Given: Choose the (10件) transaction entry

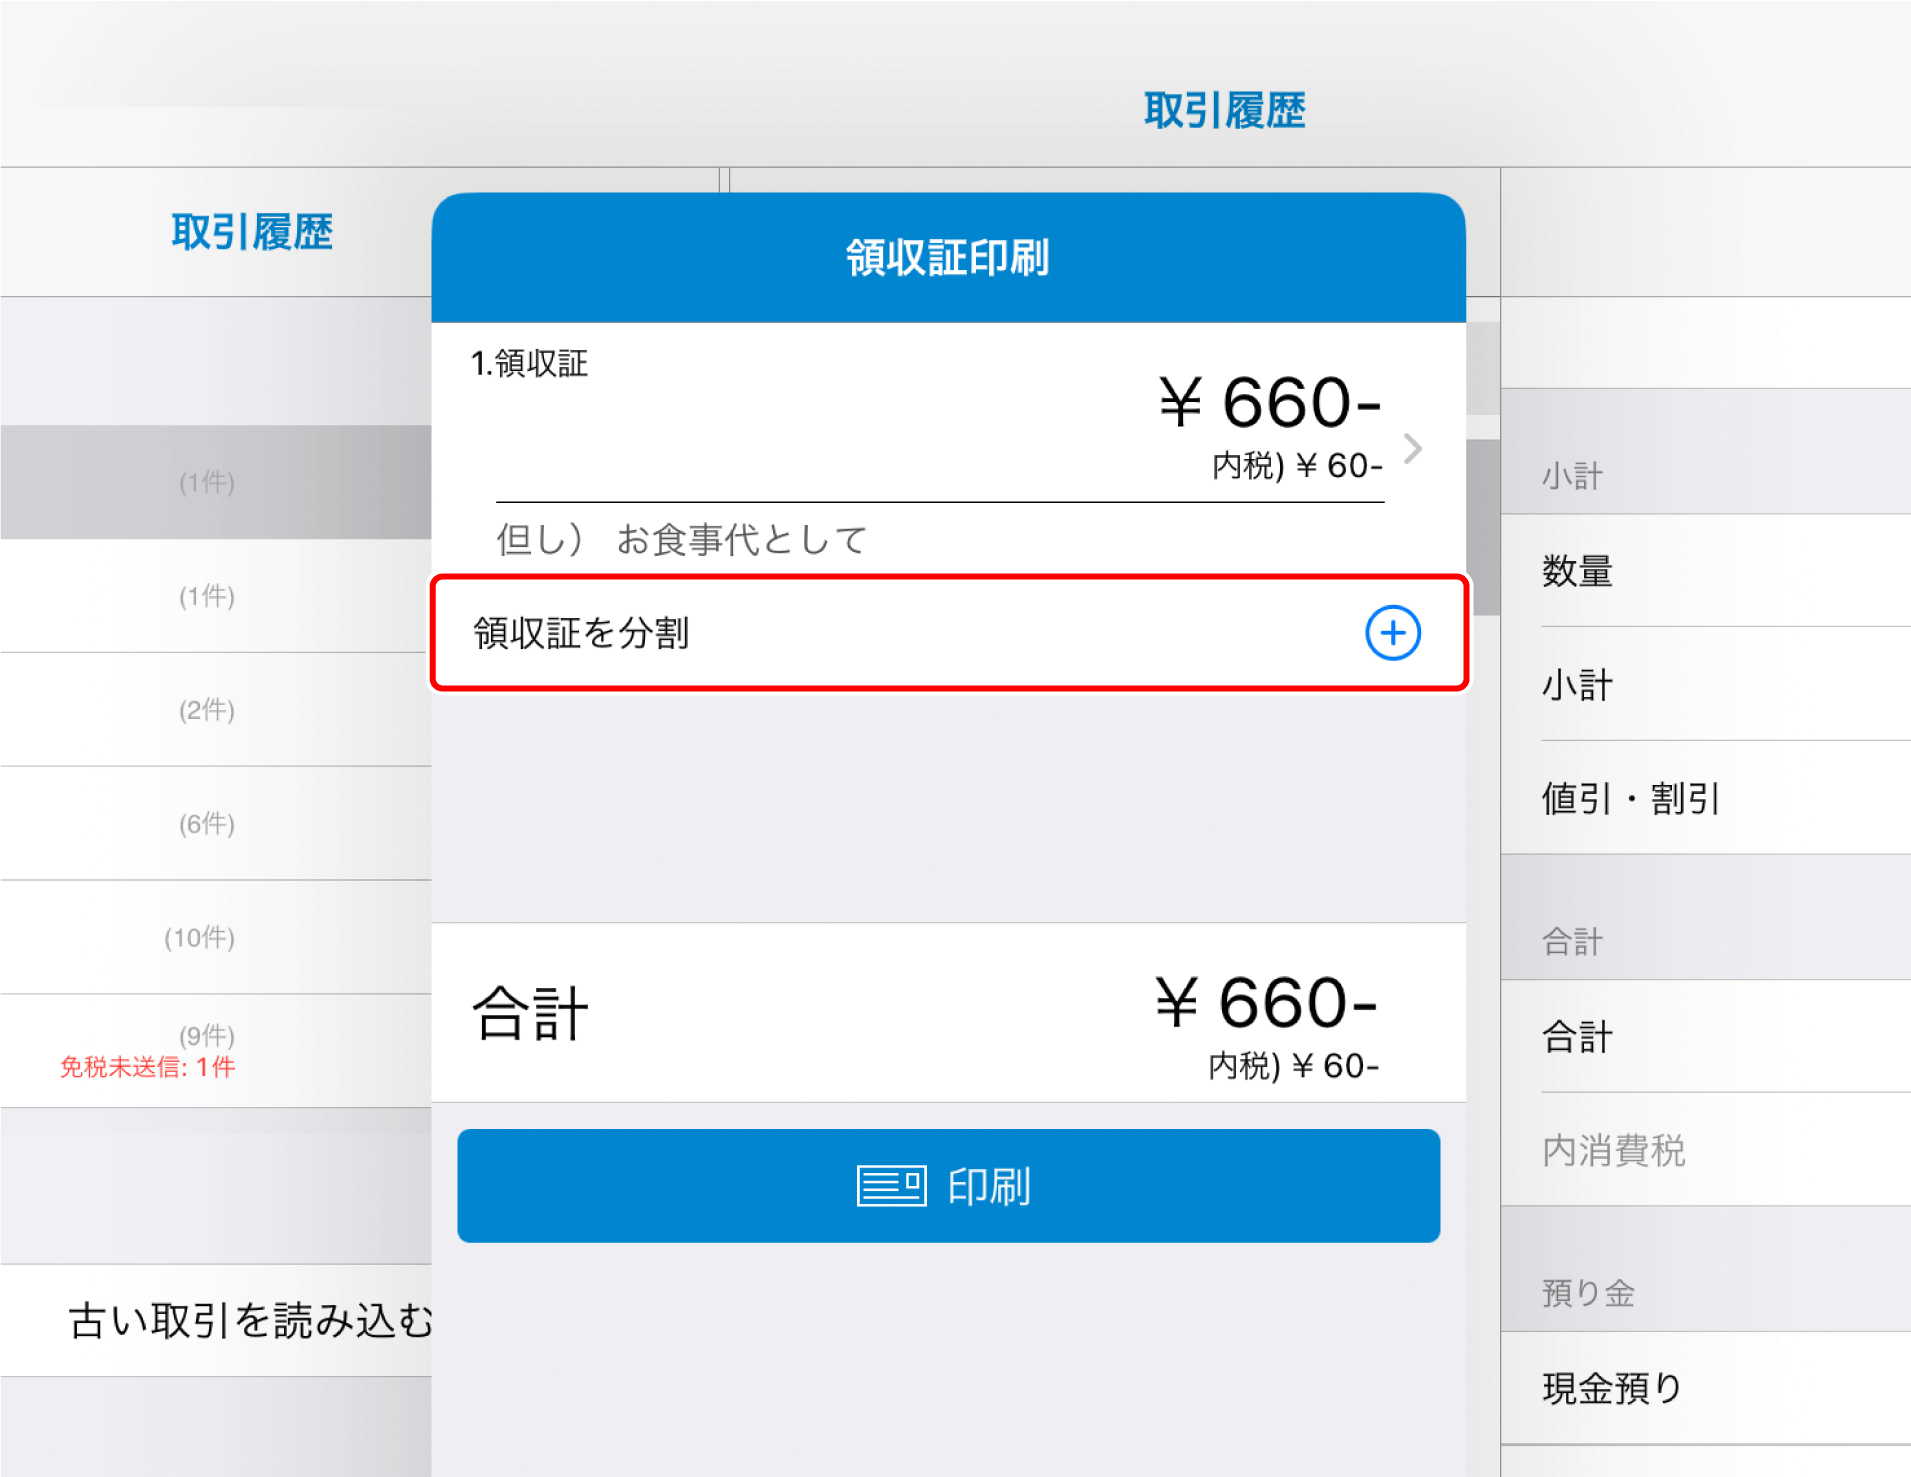Looking at the screenshot, I should coord(200,938).
